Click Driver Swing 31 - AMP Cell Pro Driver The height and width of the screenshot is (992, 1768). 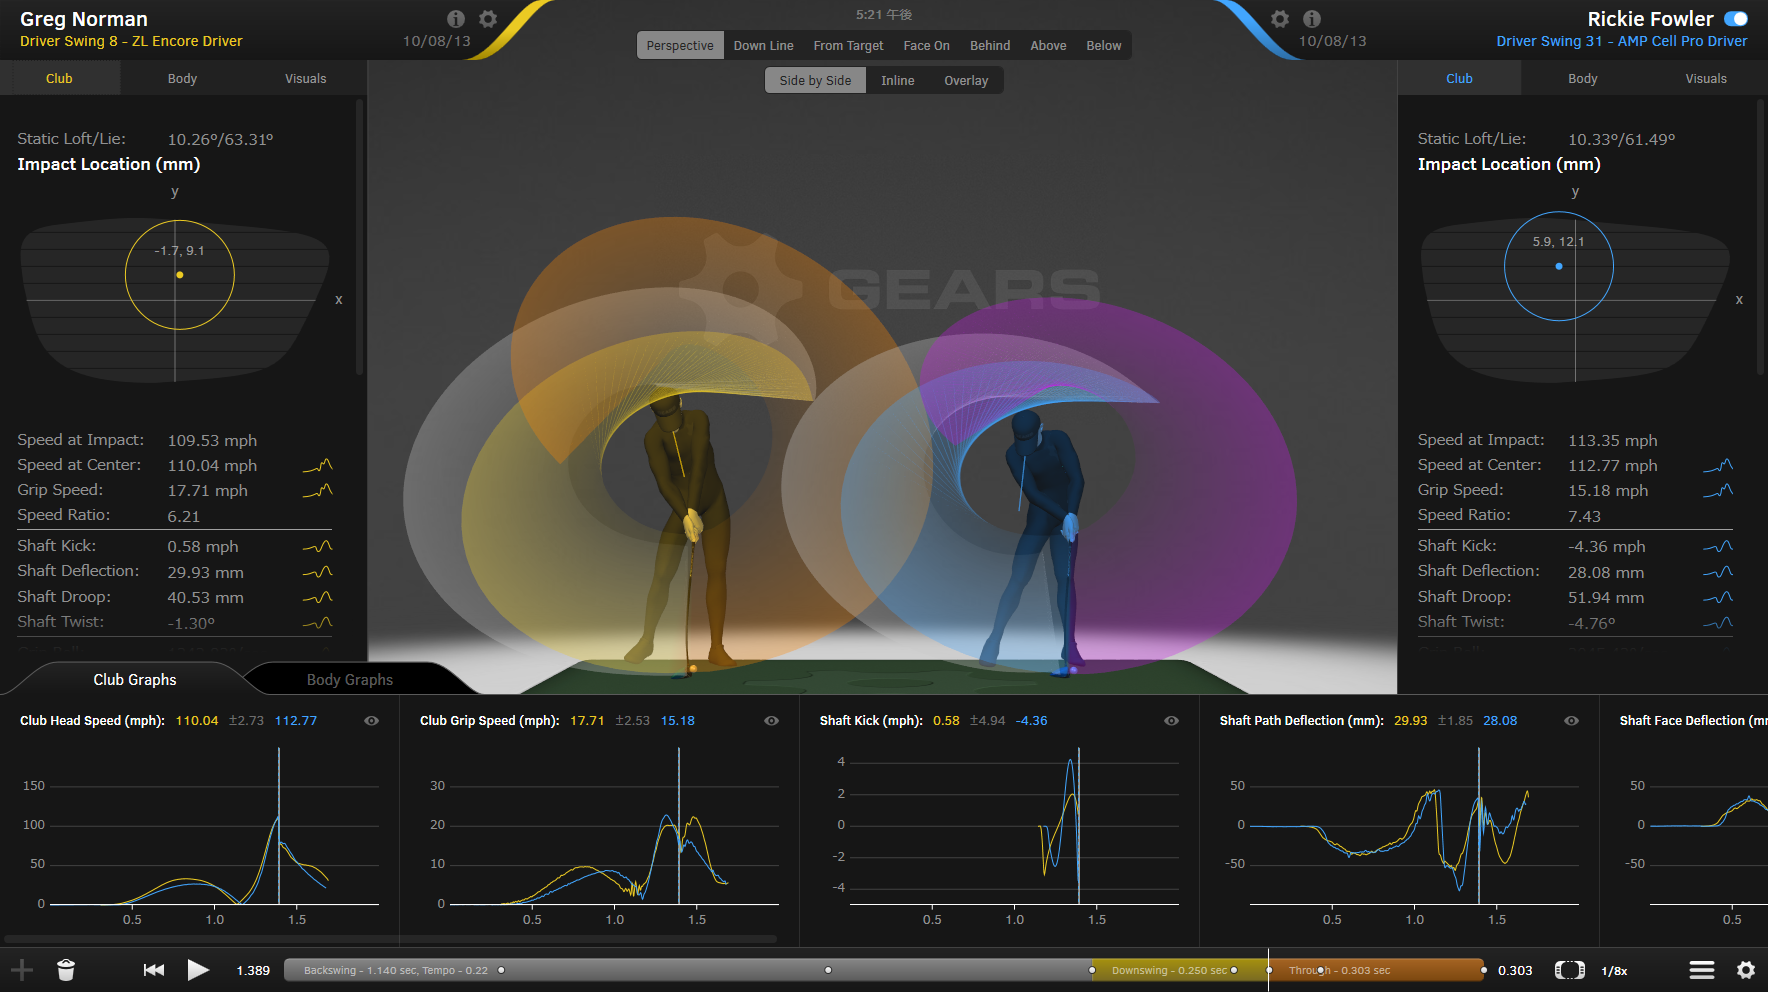coord(1621,41)
